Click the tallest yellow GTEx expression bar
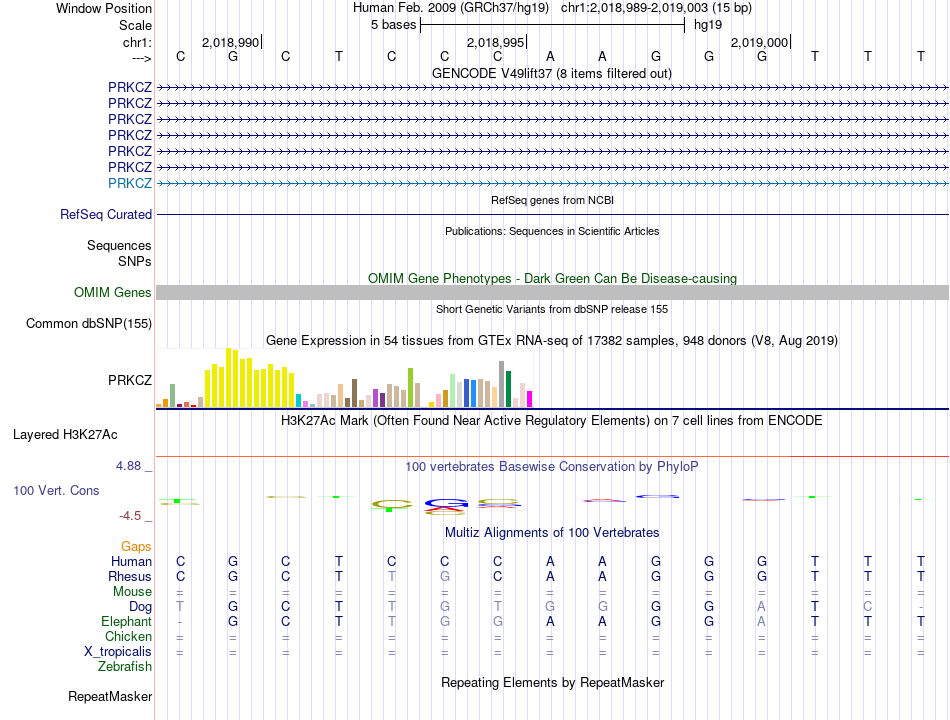This screenshot has width=950, height=720. (x=229, y=378)
